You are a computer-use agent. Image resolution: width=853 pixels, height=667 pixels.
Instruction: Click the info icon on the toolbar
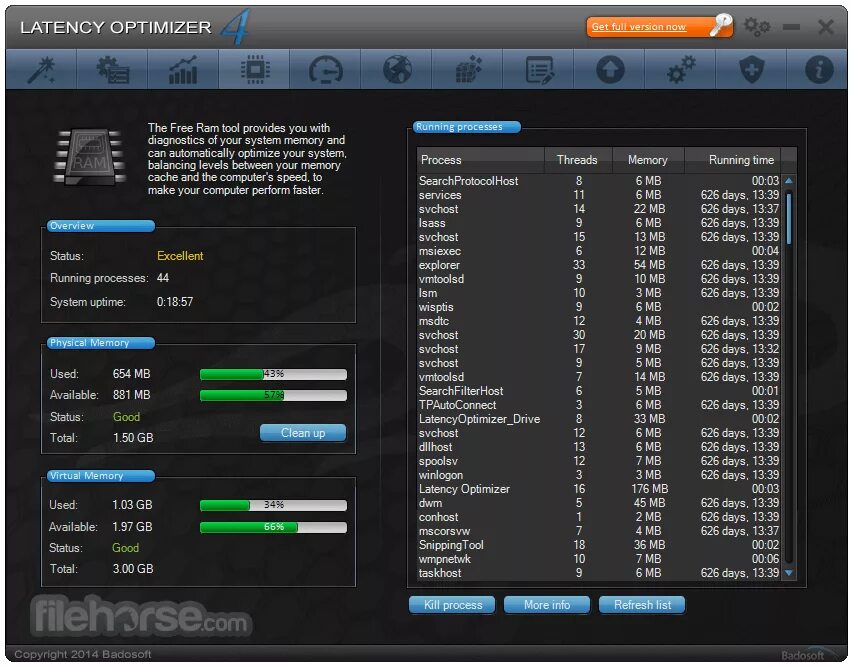point(818,69)
